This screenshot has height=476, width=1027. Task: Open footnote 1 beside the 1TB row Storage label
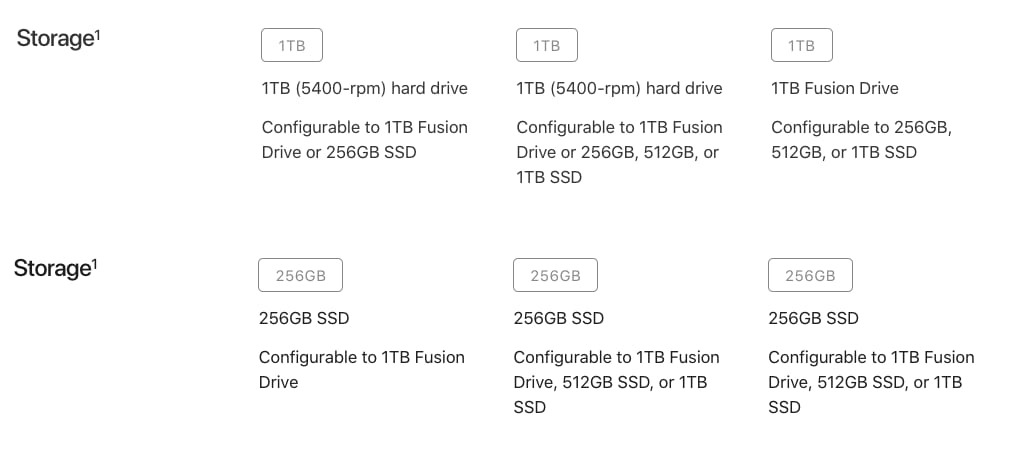[98, 34]
